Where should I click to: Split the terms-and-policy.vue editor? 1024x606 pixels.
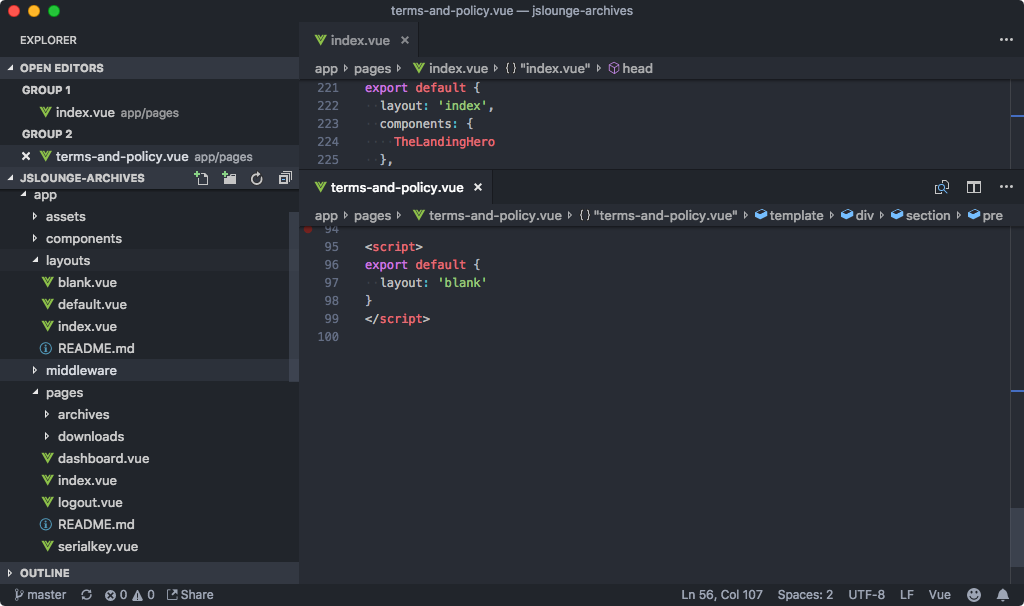pos(973,186)
